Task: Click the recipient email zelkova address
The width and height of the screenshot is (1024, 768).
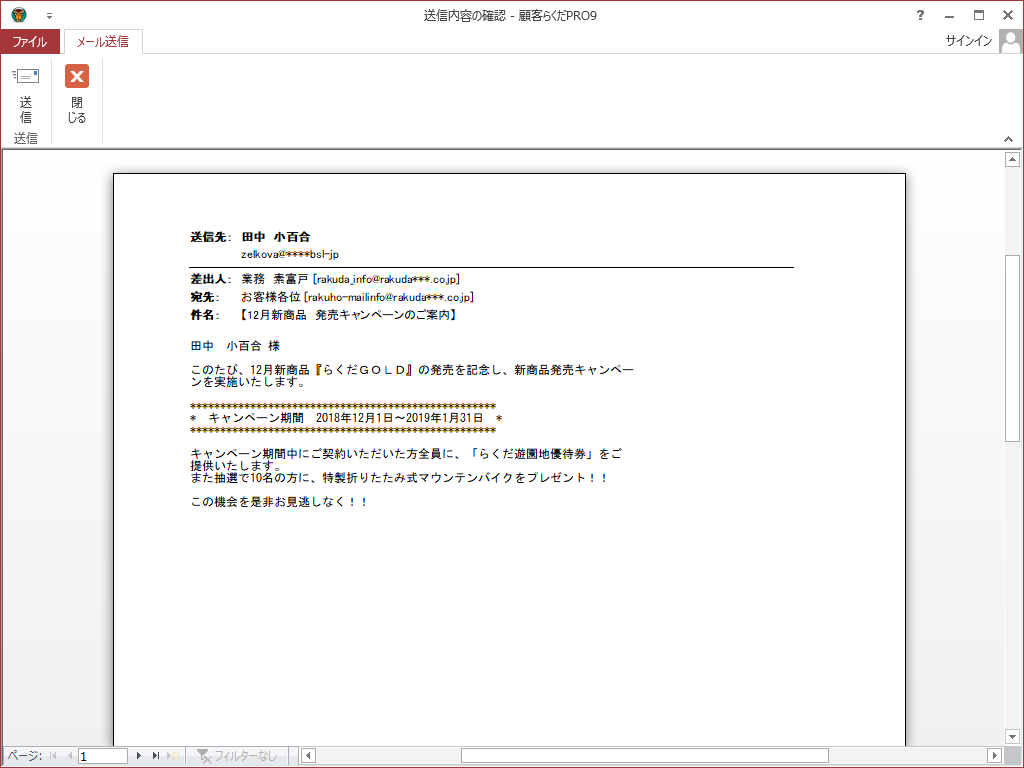Action: [x=290, y=255]
